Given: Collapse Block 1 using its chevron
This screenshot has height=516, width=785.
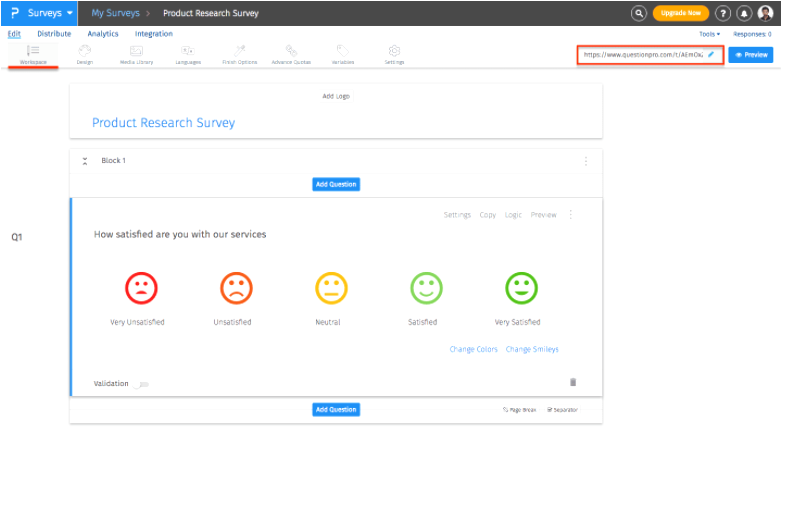Looking at the screenshot, I should click(85, 161).
